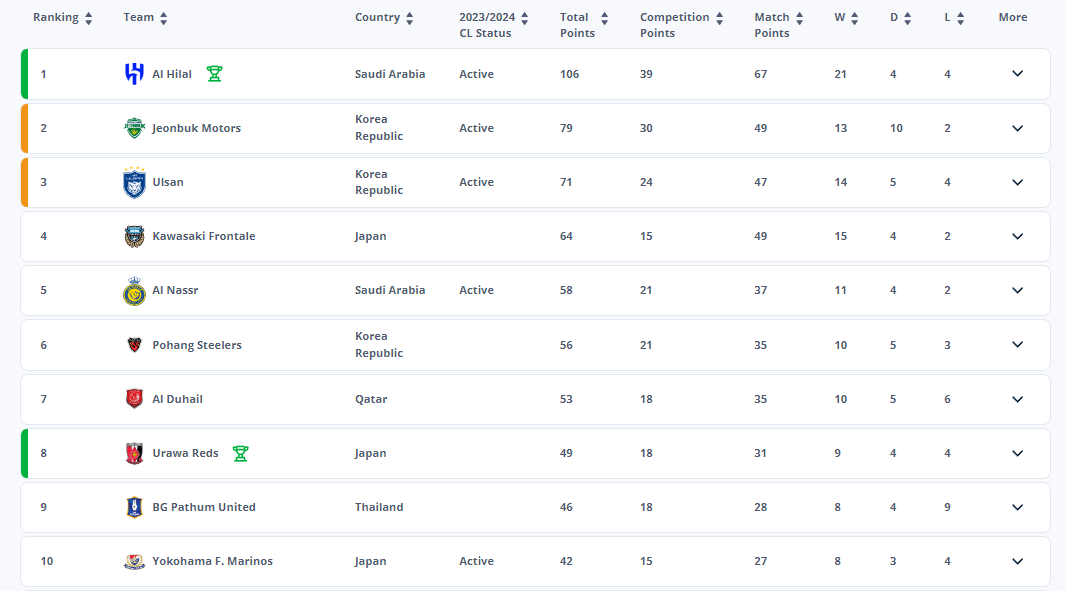Image resolution: width=1066 pixels, height=591 pixels.
Task: Expand the Pohang Steelers row details
Action: pos(1017,345)
